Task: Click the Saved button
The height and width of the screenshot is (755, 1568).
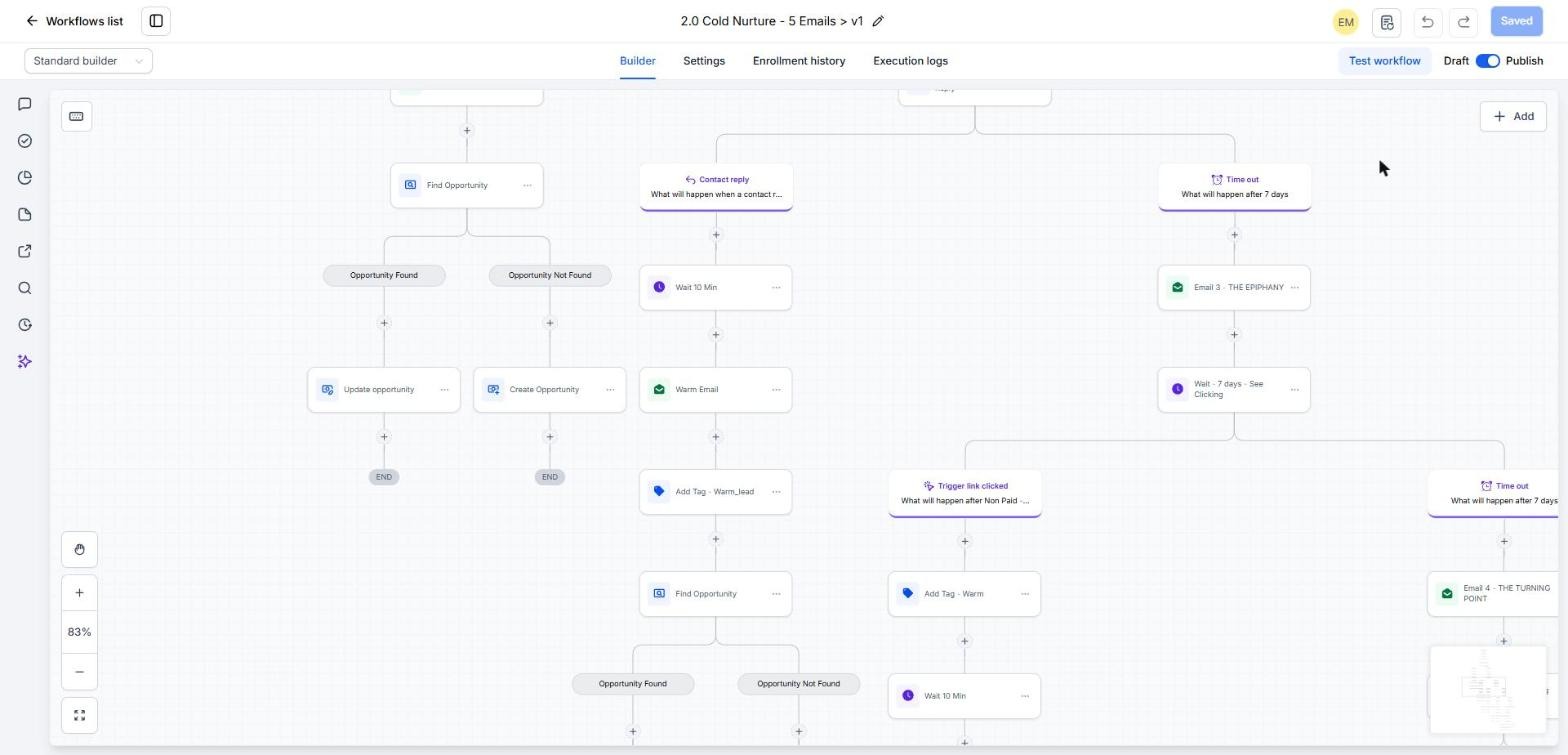Action: pyautogui.click(x=1516, y=21)
